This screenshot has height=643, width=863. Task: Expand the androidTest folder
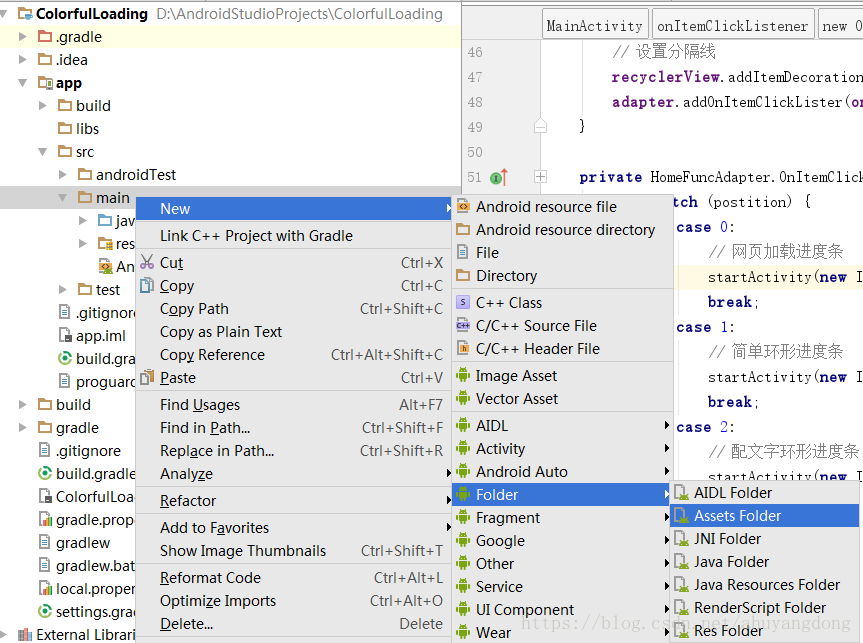[x=63, y=175]
